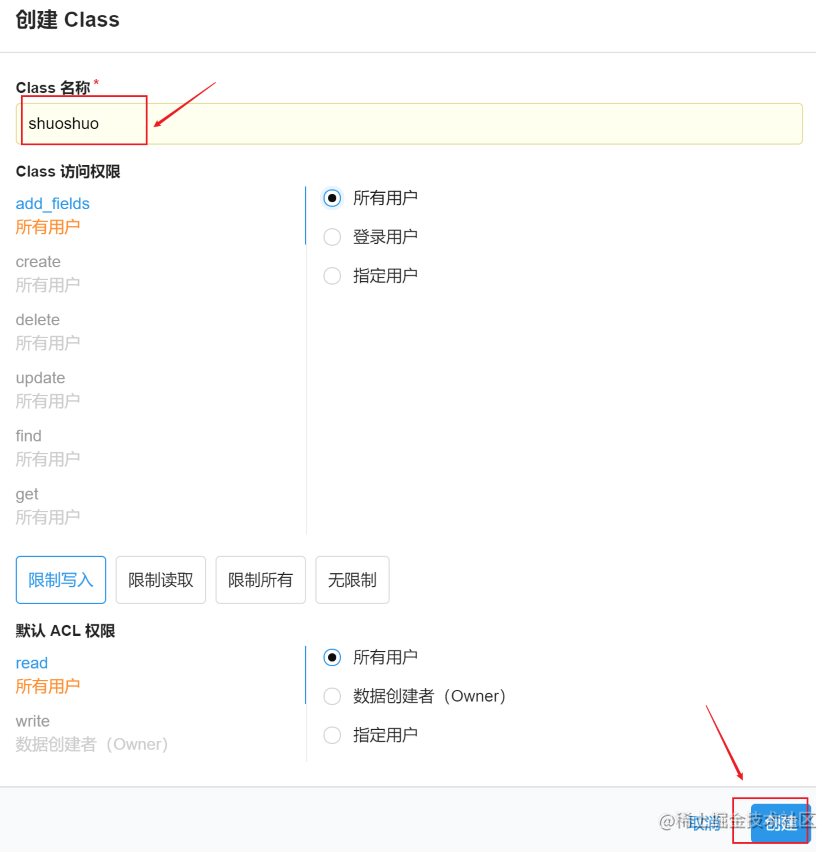Screen dimensions: 840x854
Task: Open the get permission item
Action: (x=47, y=506)
